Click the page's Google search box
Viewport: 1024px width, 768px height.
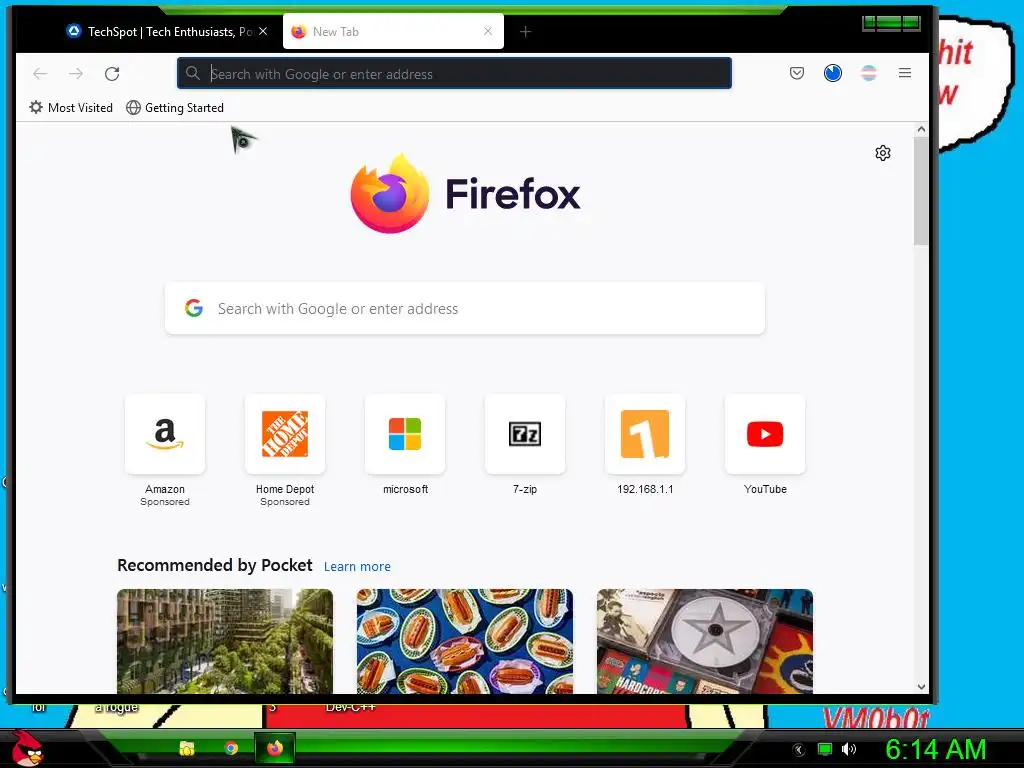pos(464,308)
